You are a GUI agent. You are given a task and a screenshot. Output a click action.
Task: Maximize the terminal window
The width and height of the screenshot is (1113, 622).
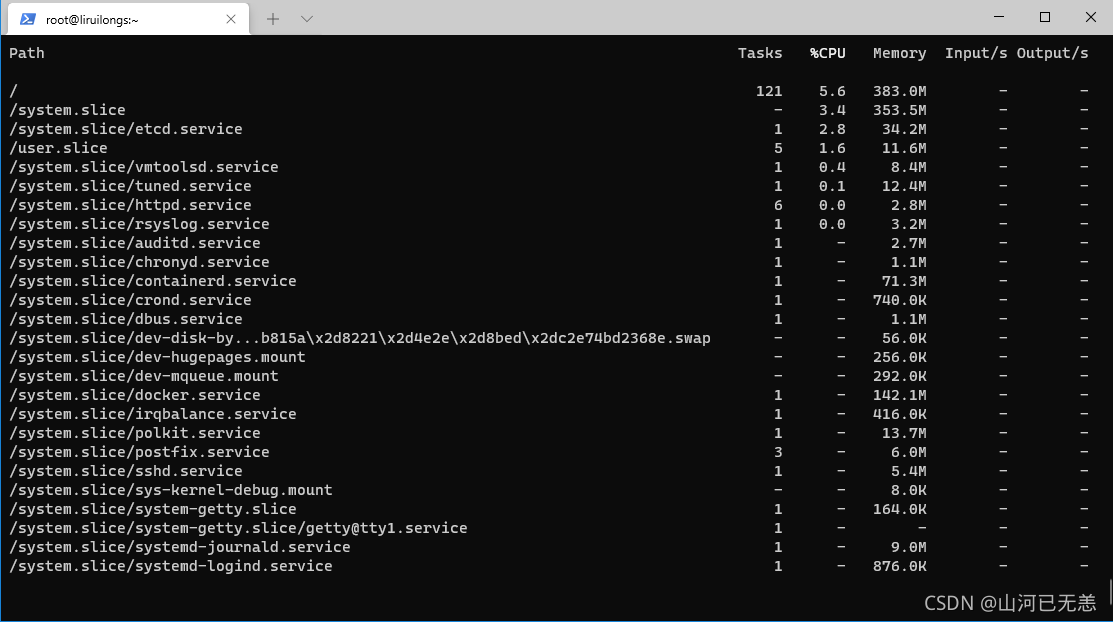[x=1045, y=17]
